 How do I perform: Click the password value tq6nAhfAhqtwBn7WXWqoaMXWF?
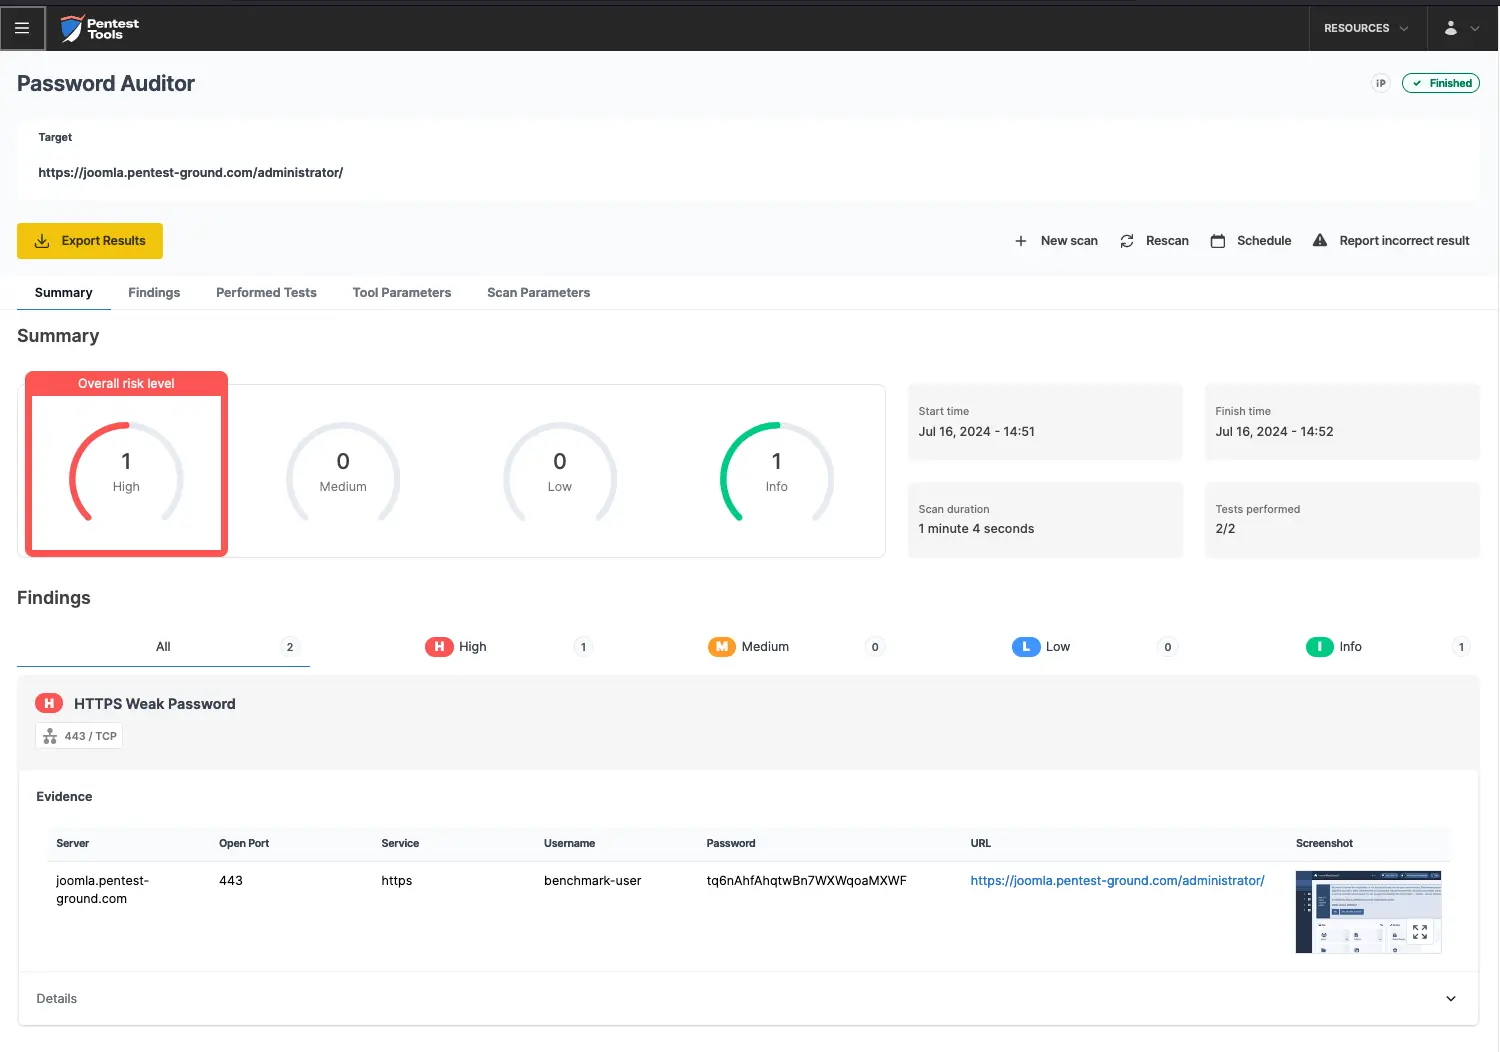point(806,881)
